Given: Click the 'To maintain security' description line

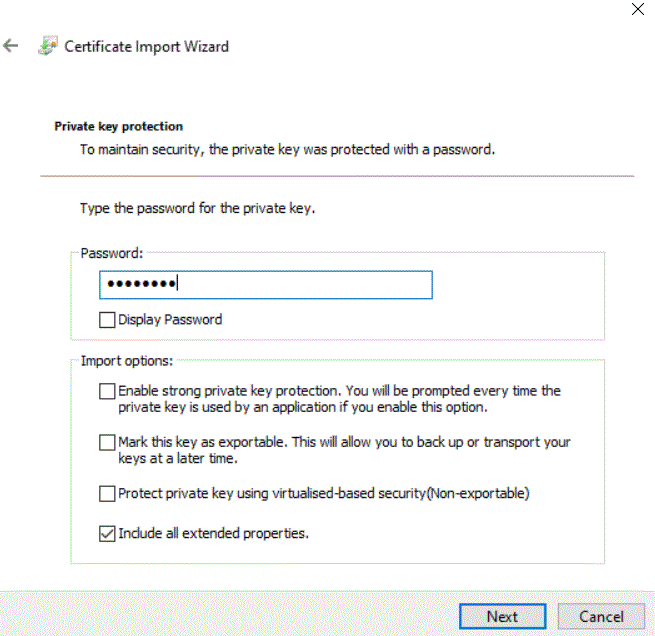Looking at the screenshot, I should (x=287, y=149).
